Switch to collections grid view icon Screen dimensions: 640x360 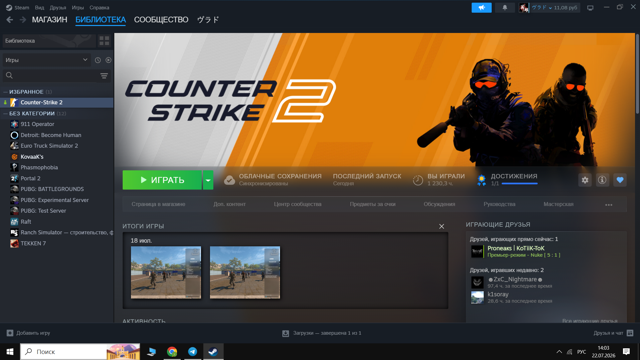click(104, 41)
